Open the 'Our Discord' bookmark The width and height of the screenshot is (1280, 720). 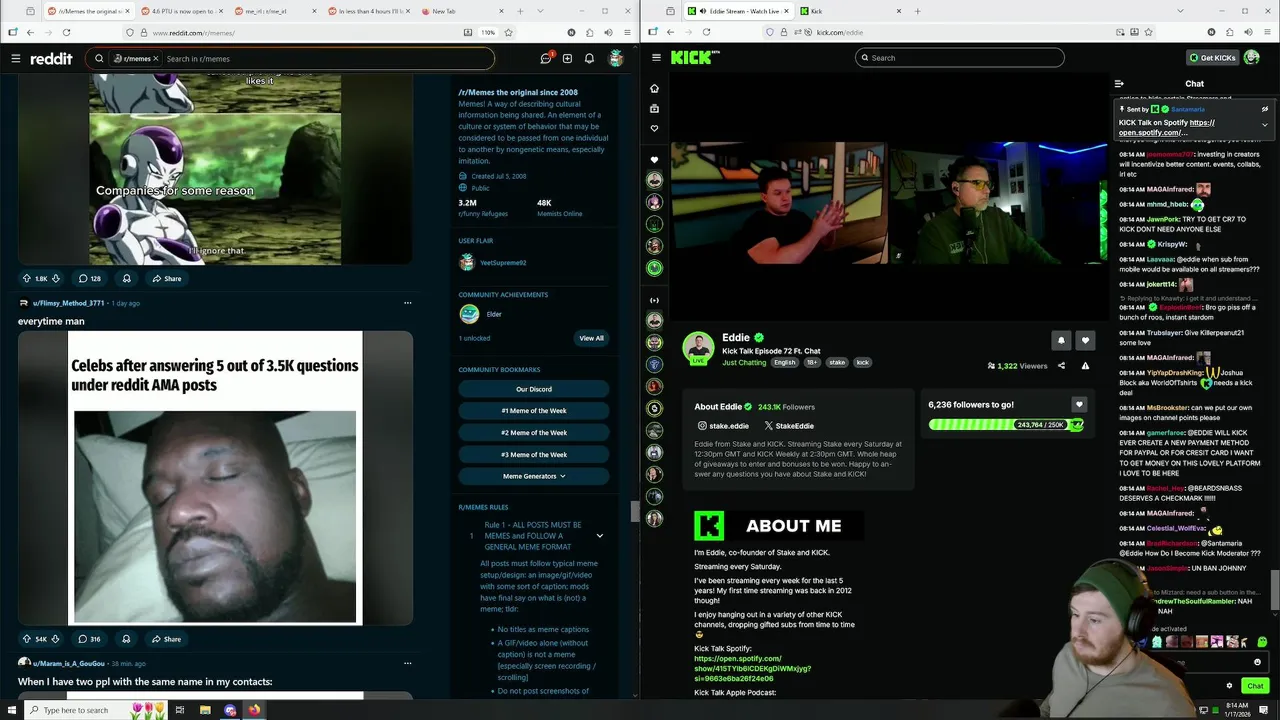point(534,389)
